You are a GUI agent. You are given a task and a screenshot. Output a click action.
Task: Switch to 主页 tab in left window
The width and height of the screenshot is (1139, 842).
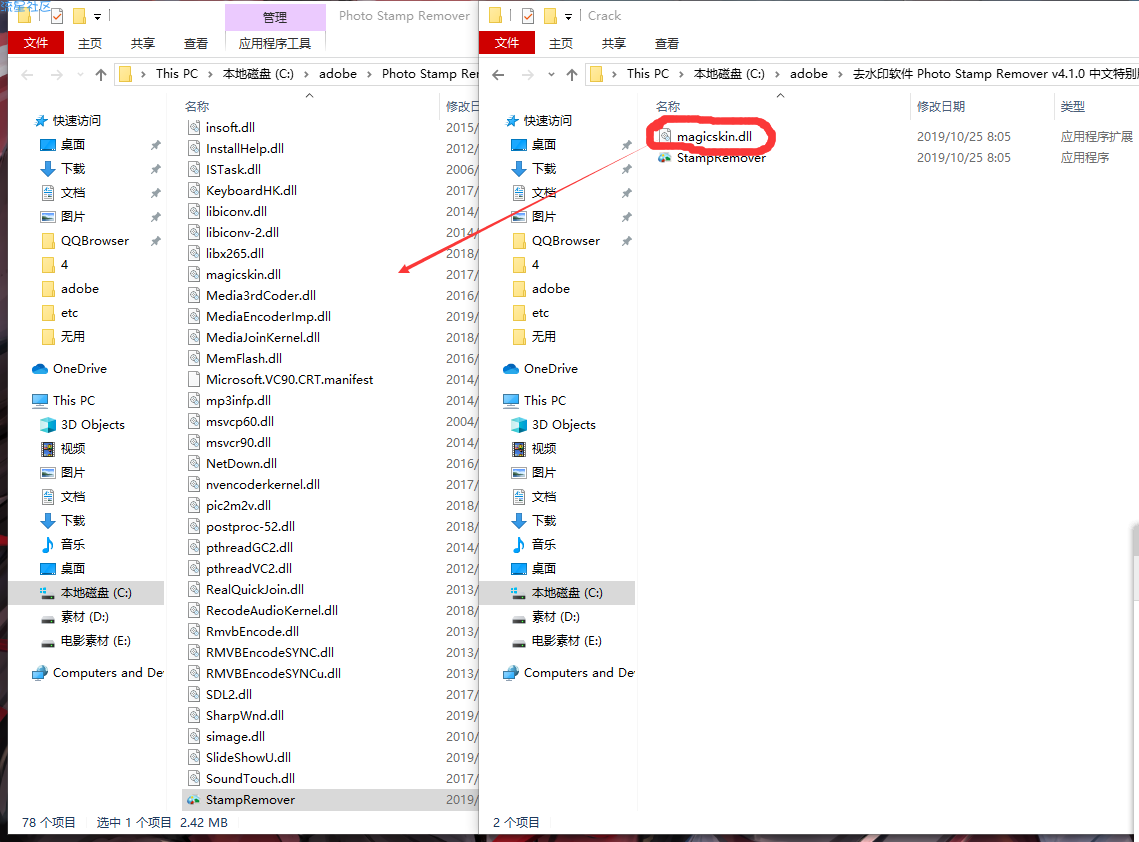pos(90,44)
